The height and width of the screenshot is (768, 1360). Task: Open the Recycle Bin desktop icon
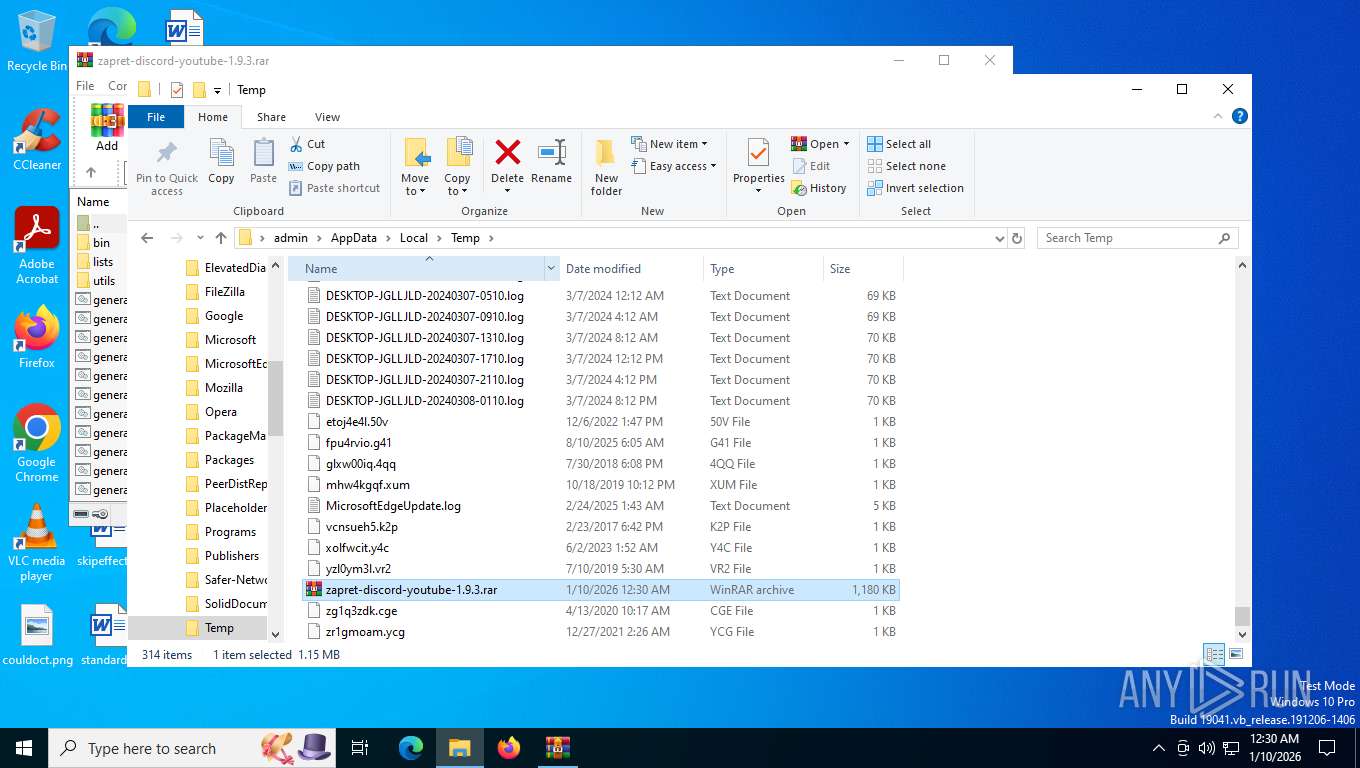point(37,41)
